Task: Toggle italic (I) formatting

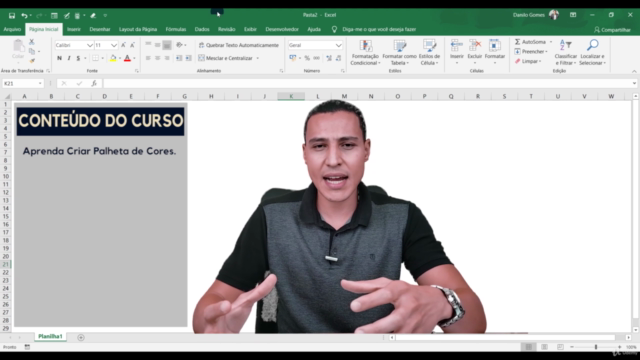Action: 69,58
